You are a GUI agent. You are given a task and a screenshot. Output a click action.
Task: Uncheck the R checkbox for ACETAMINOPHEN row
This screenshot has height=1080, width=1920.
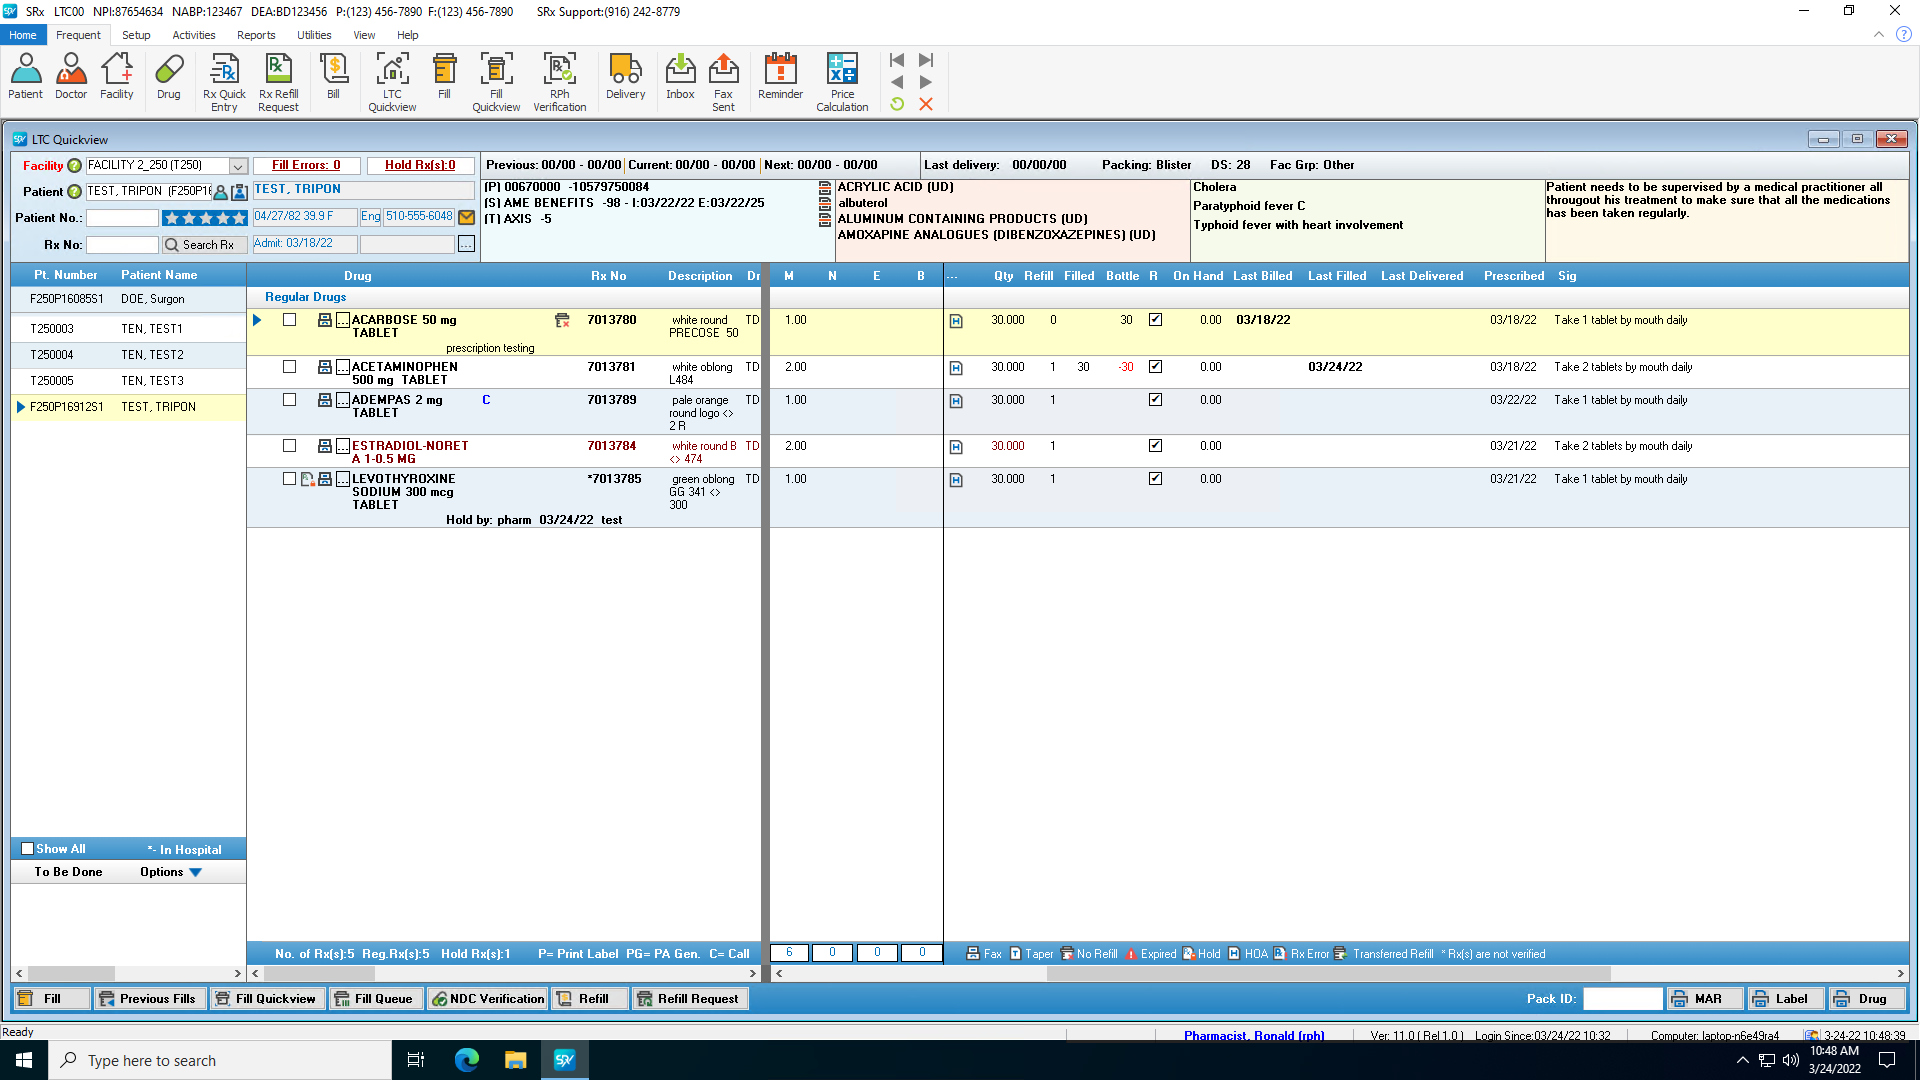1155,367
